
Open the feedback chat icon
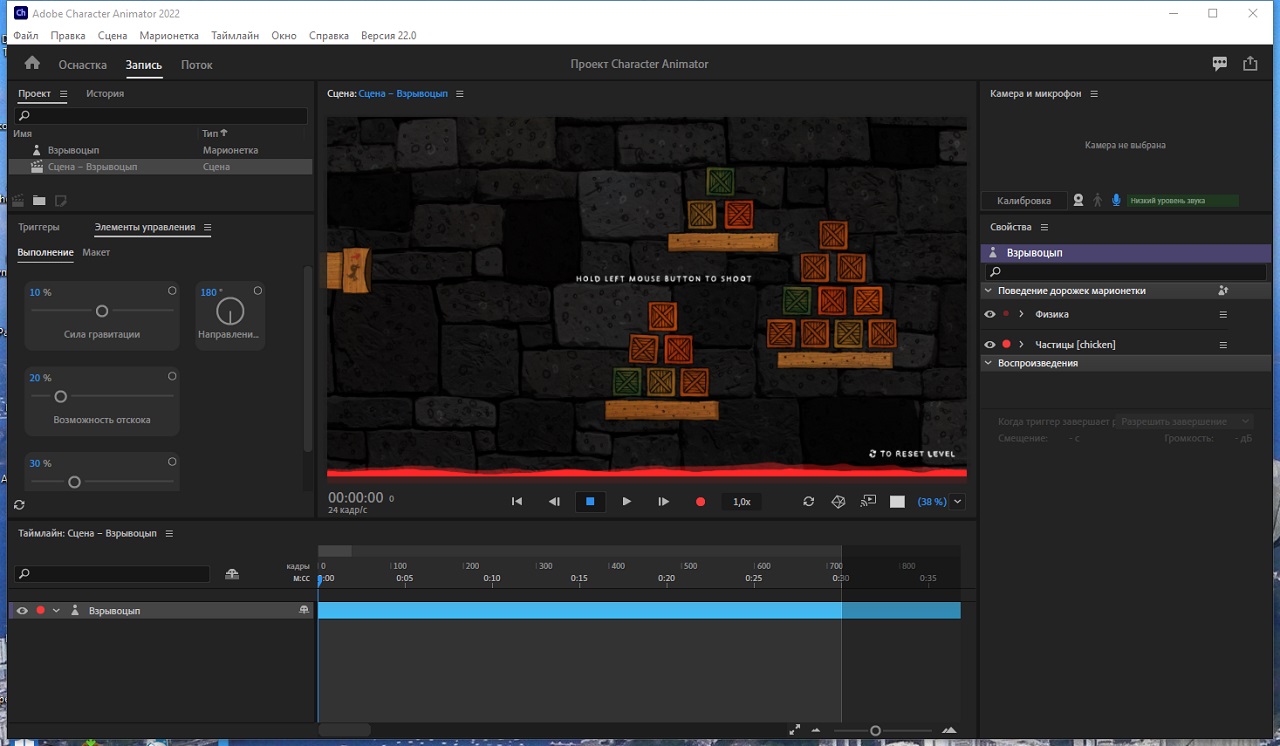(1219, 63)
